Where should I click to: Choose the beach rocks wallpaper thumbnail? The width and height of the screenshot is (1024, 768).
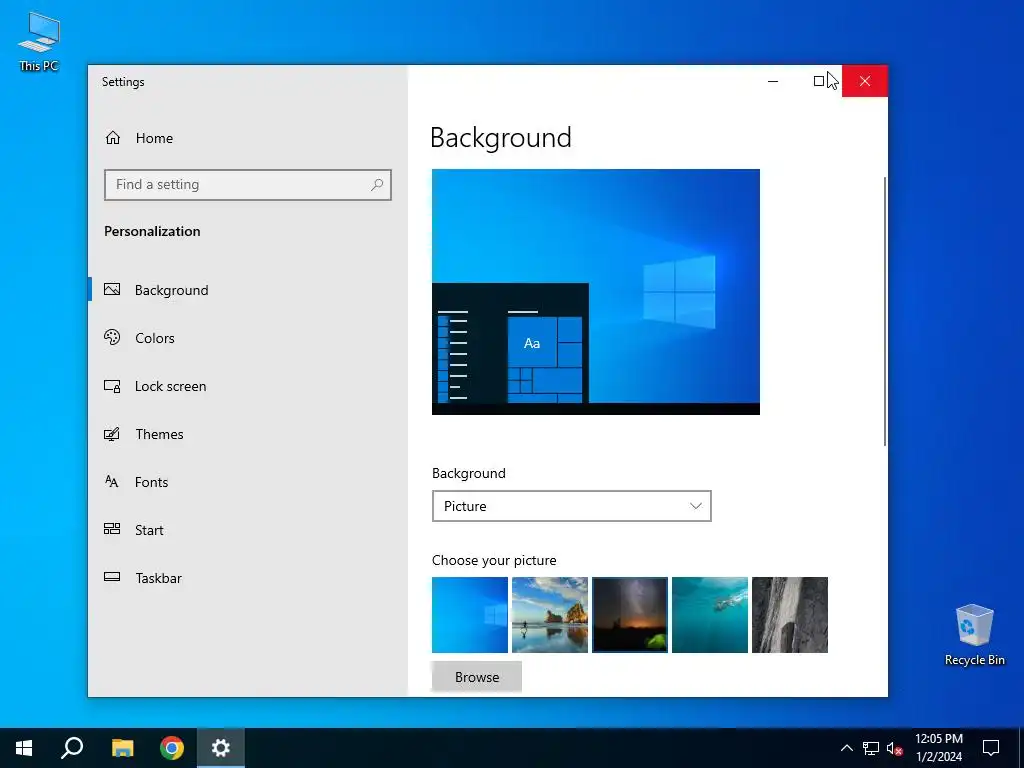(x=550, y=615)
